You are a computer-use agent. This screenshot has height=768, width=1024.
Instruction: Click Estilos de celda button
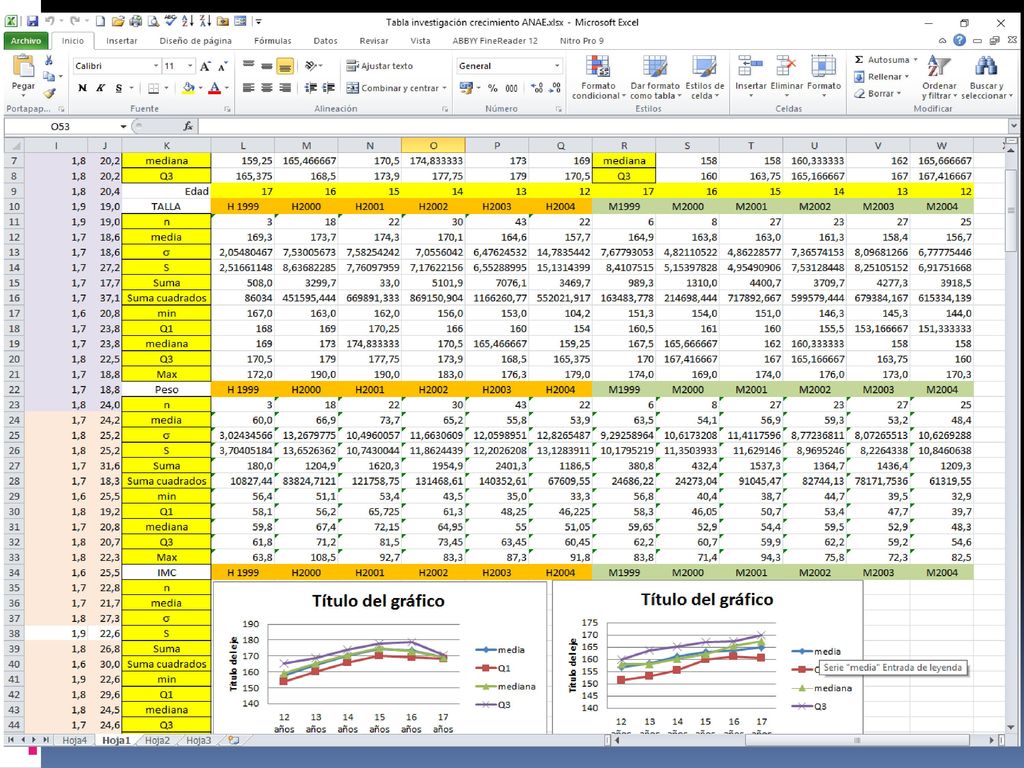click(705, 78)
